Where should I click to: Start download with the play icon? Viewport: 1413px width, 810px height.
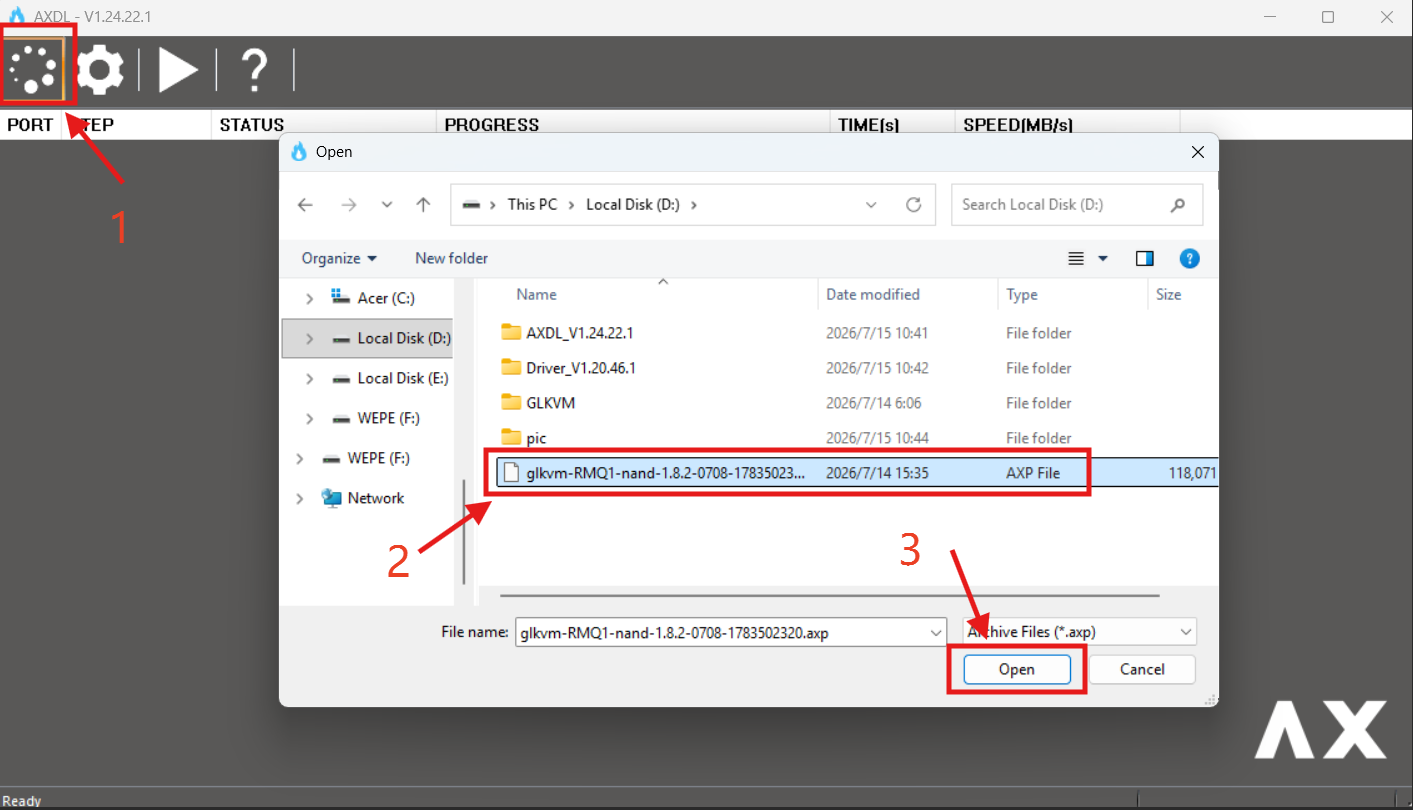pos(178,69)
